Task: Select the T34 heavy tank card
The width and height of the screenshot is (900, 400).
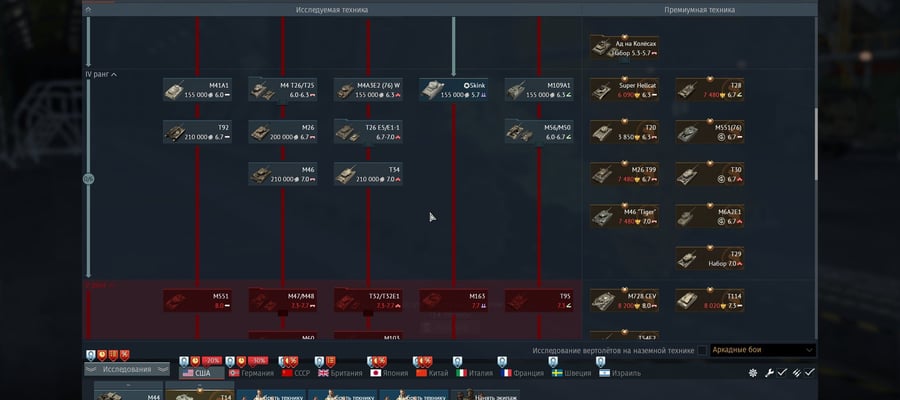Action: 368,174
